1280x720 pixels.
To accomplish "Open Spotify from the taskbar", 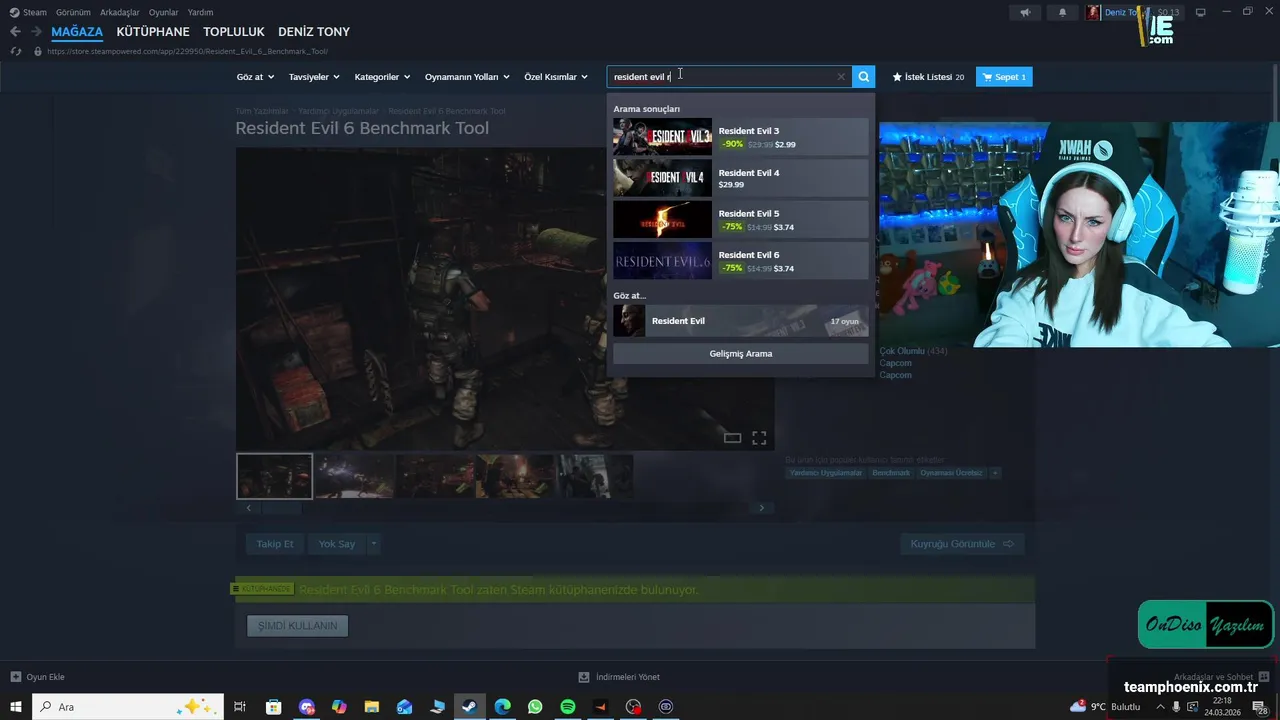I will [568, 707].
